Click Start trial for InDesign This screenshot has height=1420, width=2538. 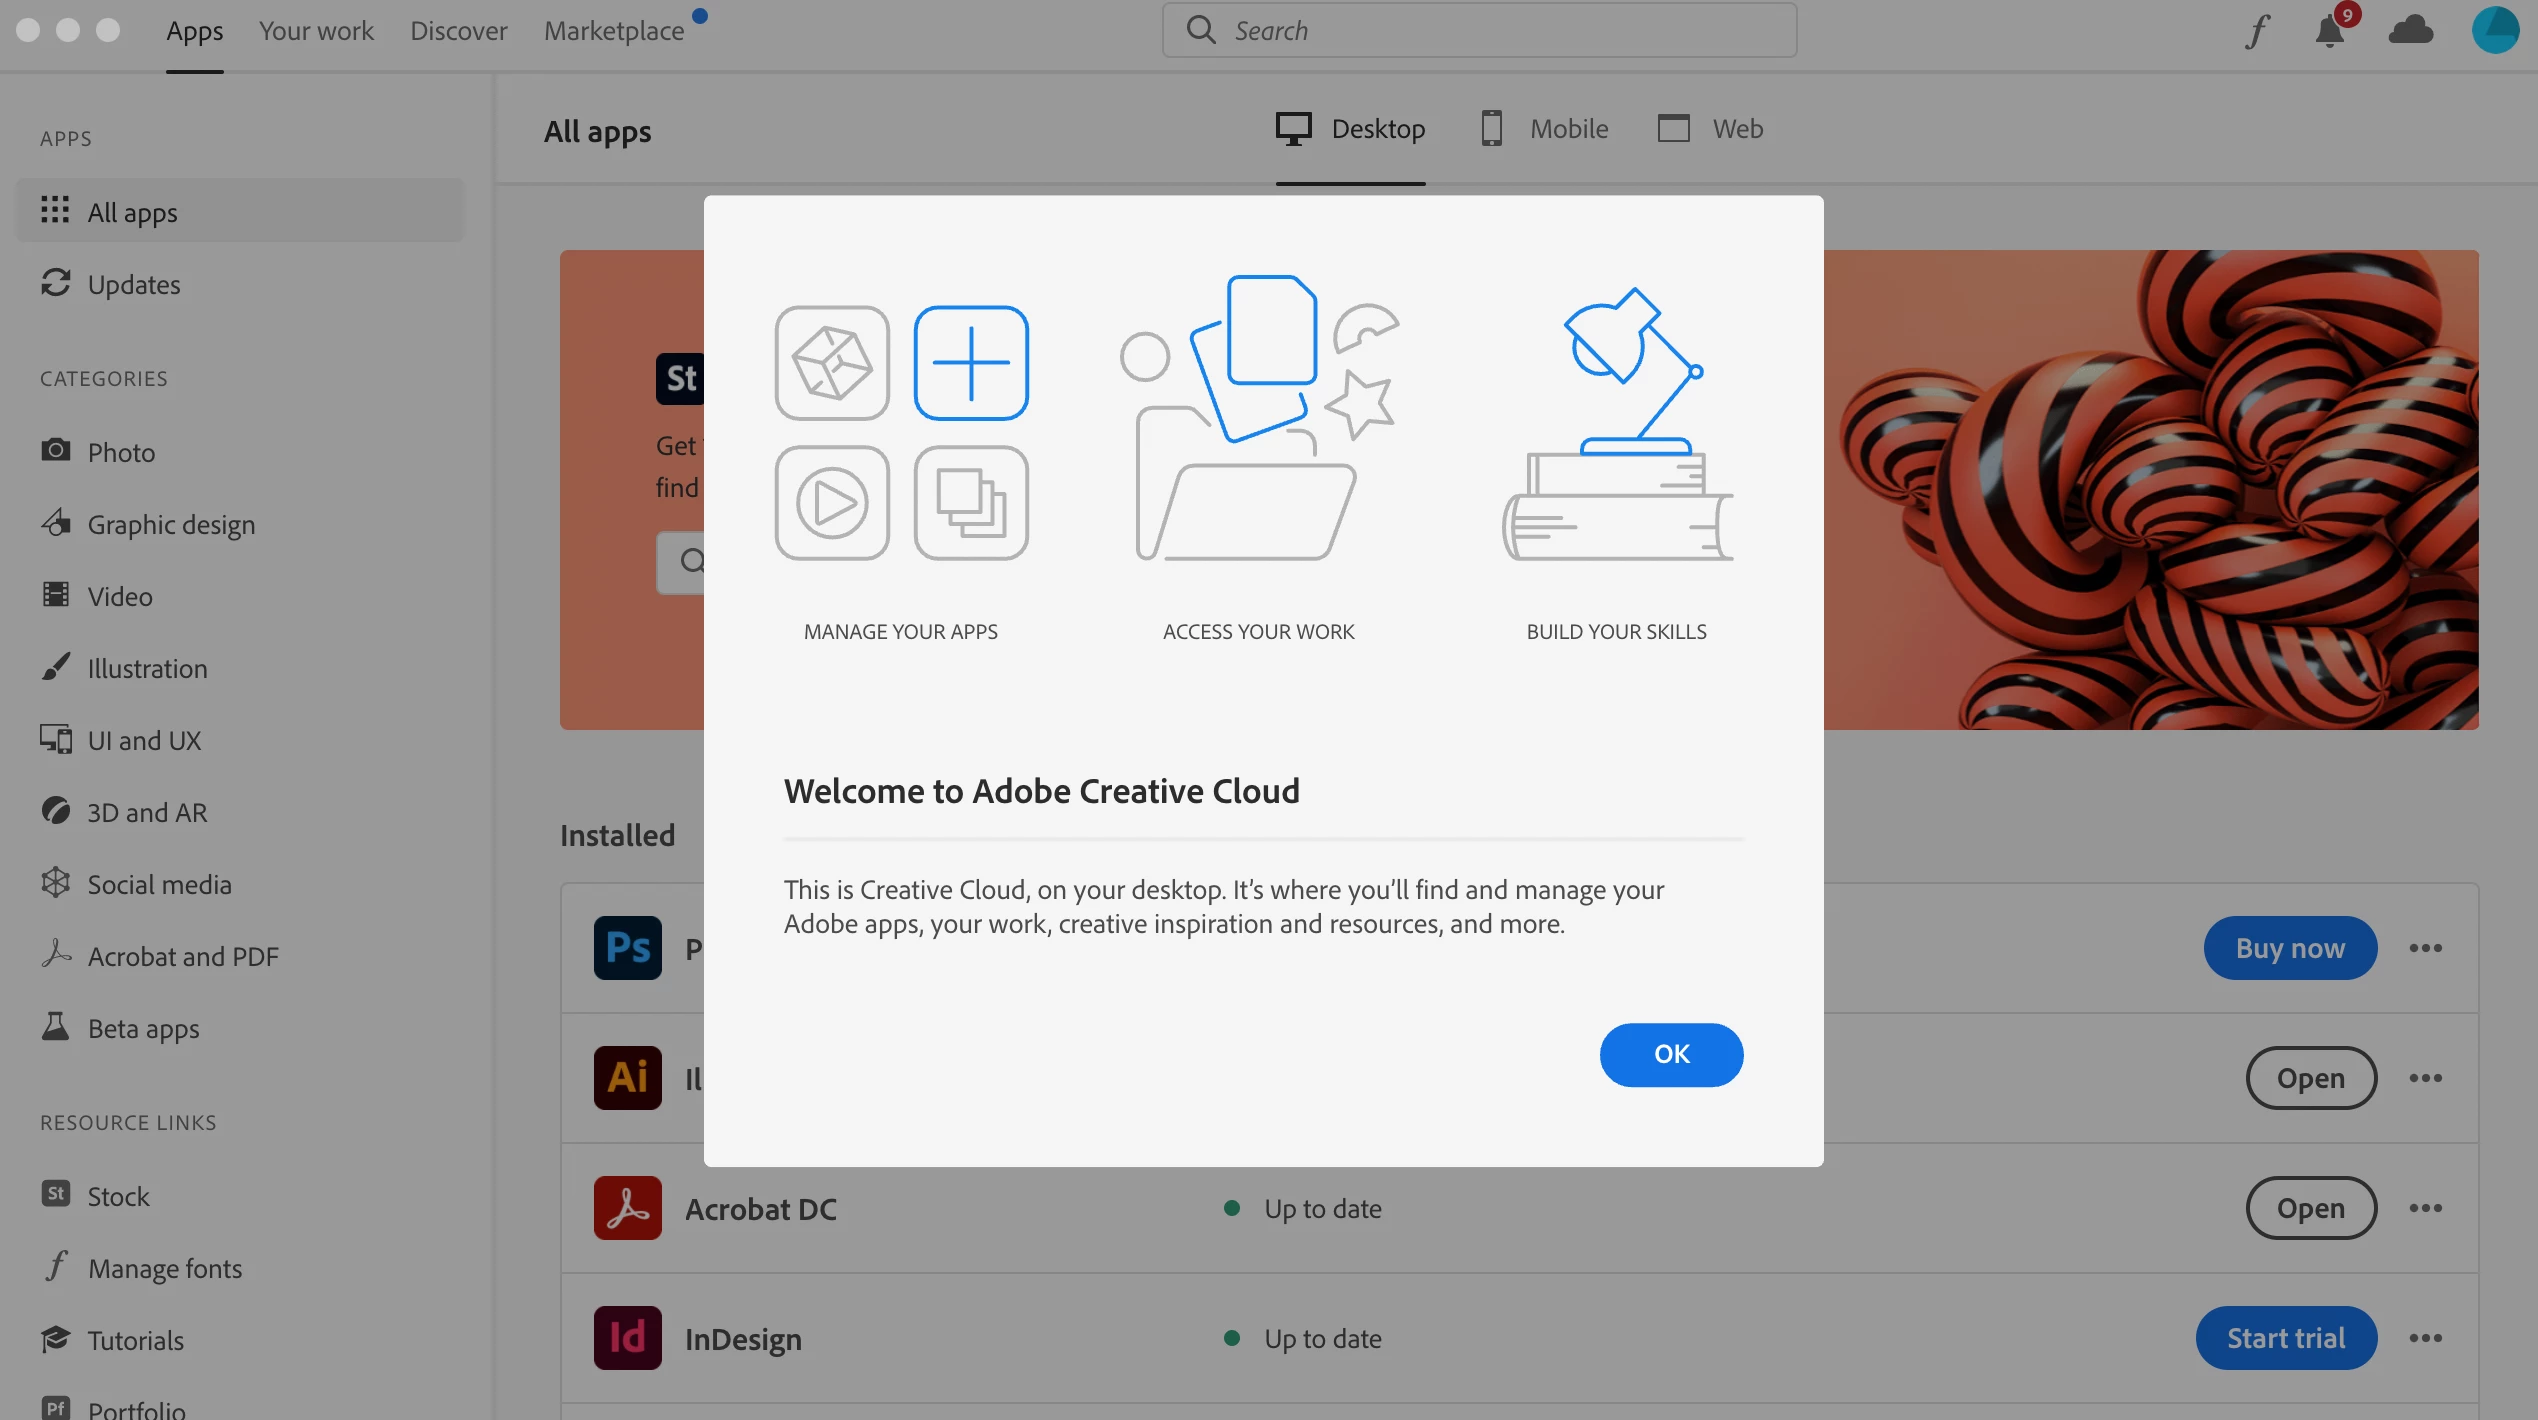2285,1338
